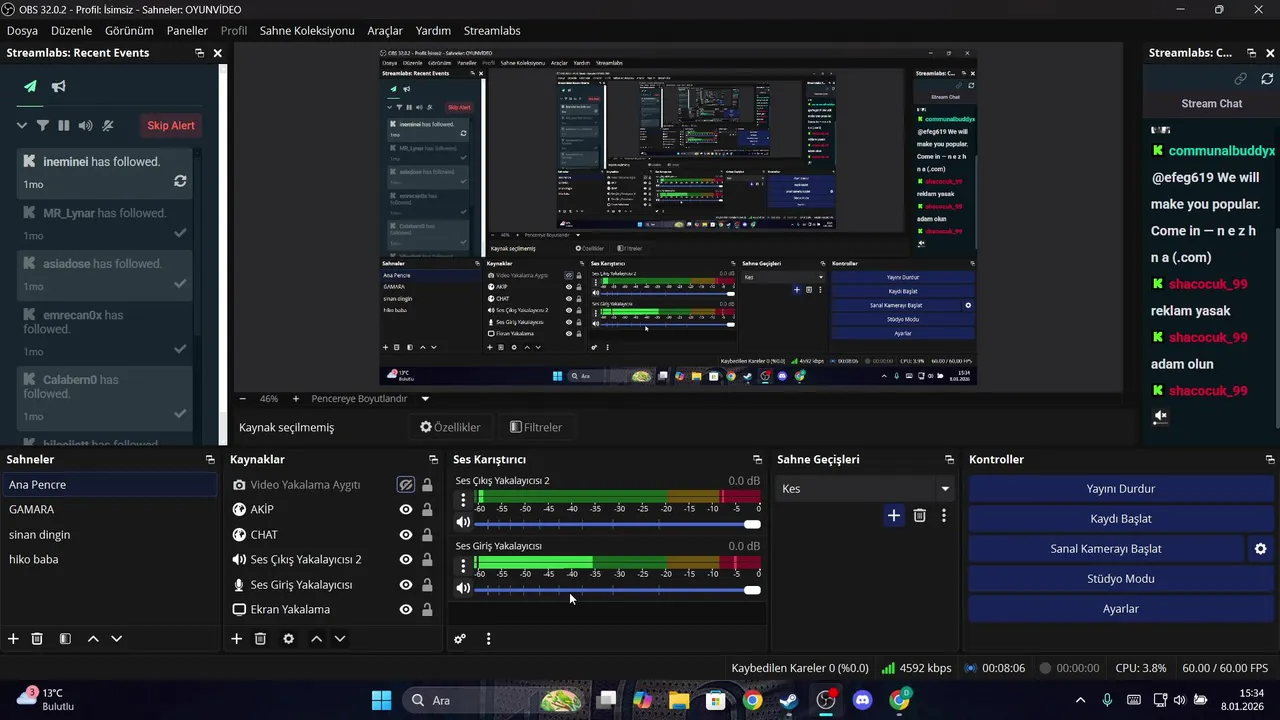Open options menu for Ses Giriş Yakalayıcısı mixer
The width and height of the screenshot is (1280, 720).
(463, 566)
